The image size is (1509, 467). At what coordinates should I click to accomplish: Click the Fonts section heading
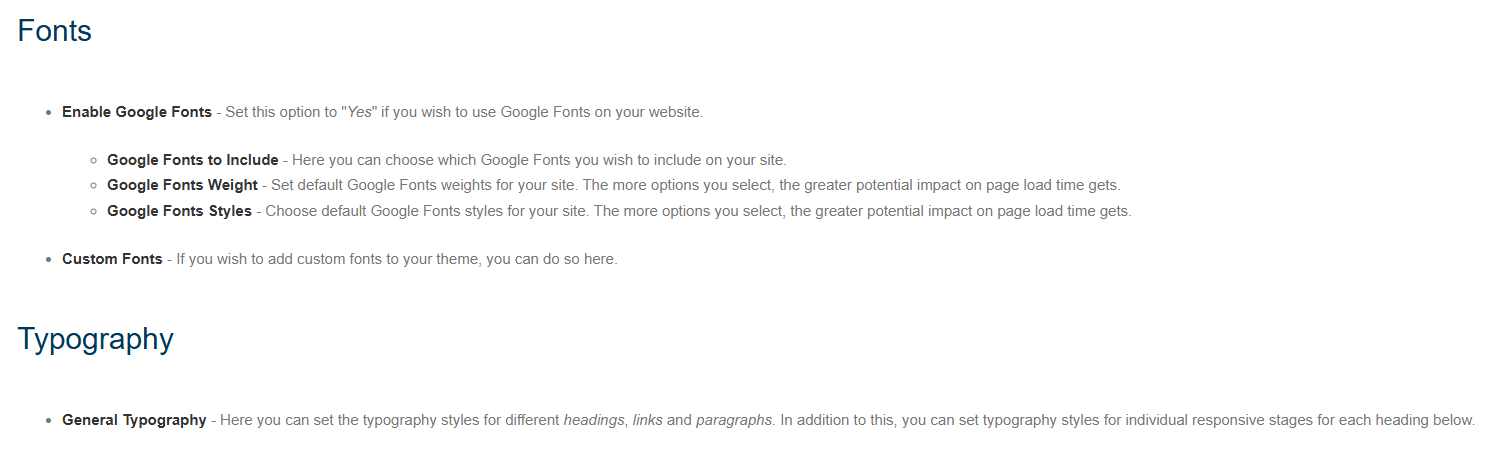click(55, 31)
